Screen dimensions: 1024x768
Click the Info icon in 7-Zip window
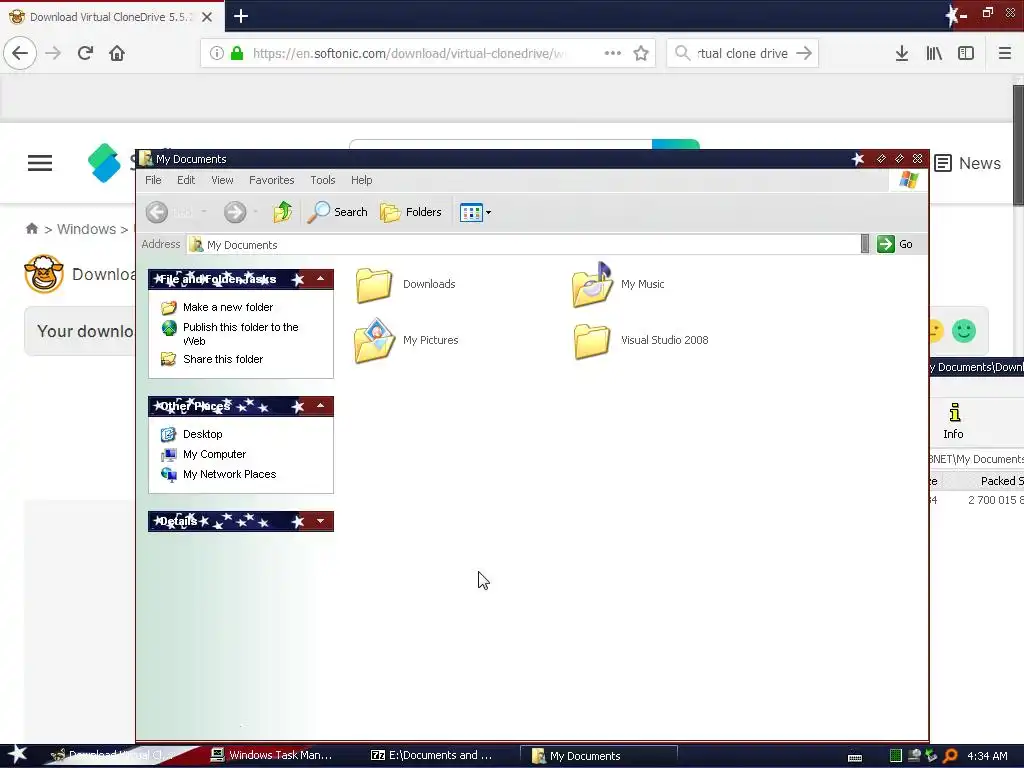pos(953,421)
